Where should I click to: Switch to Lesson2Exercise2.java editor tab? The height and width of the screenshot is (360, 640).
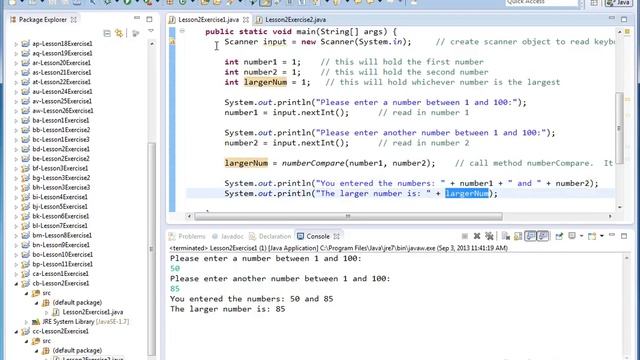[x=291, y=20]
